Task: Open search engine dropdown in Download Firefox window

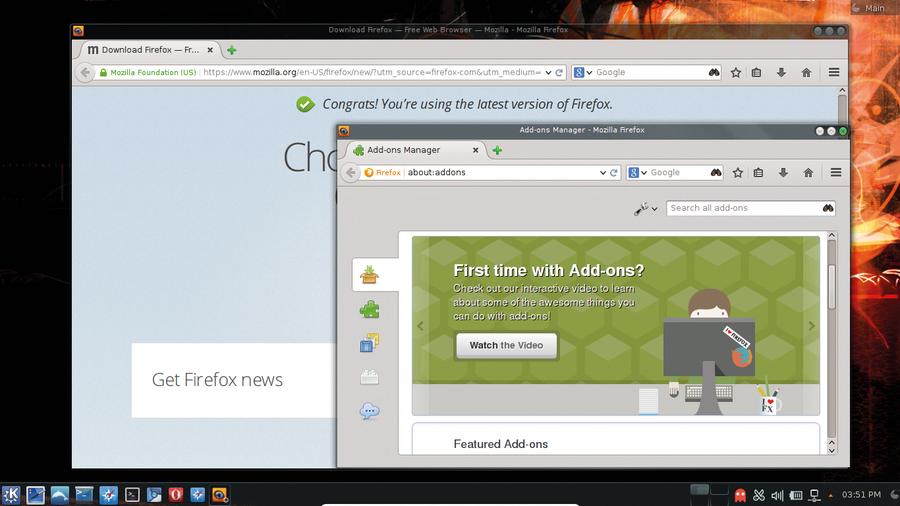Action: click(x=583, y=72)
